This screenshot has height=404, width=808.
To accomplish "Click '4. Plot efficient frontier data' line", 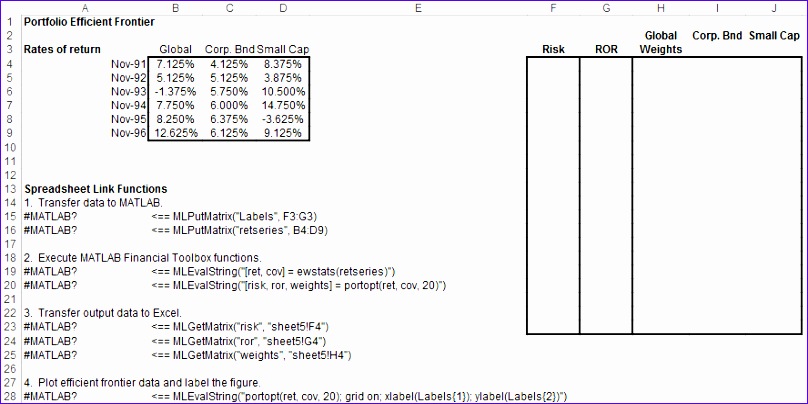I will coord(142,383).
